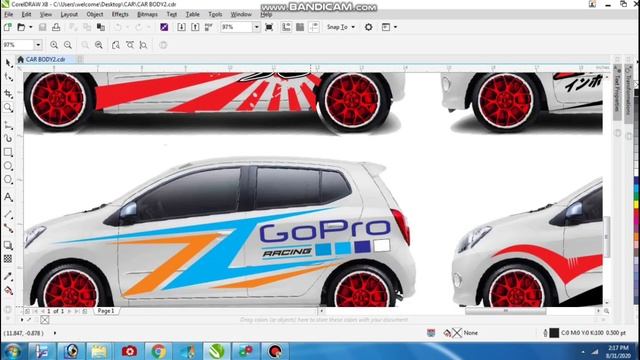This screenshot has height=360, width=640.
Task: Click the no-color swatch in document palette
Action: coord(44,320)
